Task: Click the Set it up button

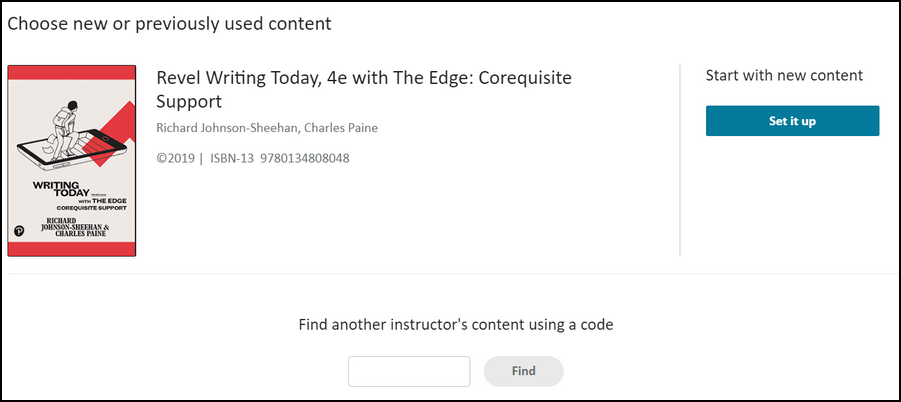Action: (792, 121)
